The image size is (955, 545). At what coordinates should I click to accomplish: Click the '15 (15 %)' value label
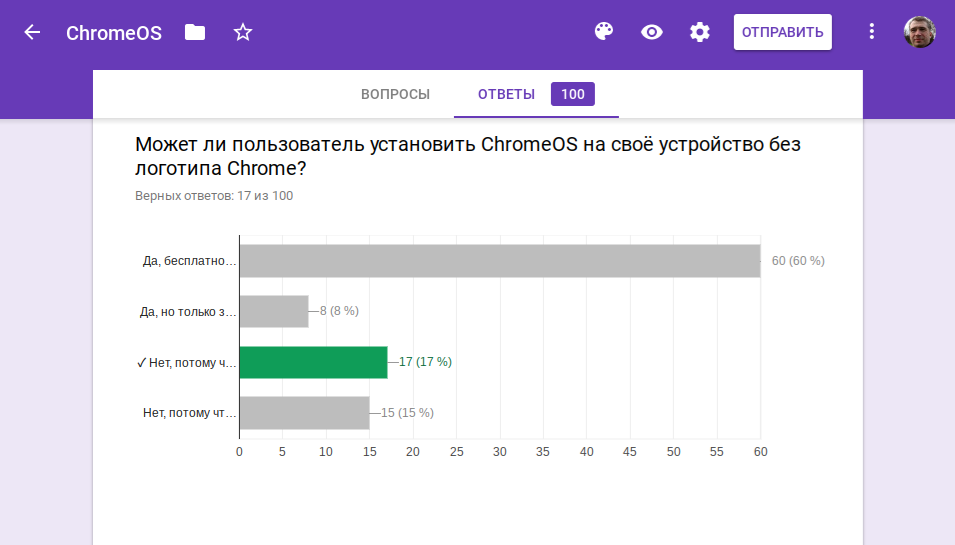tap(407, 413)
